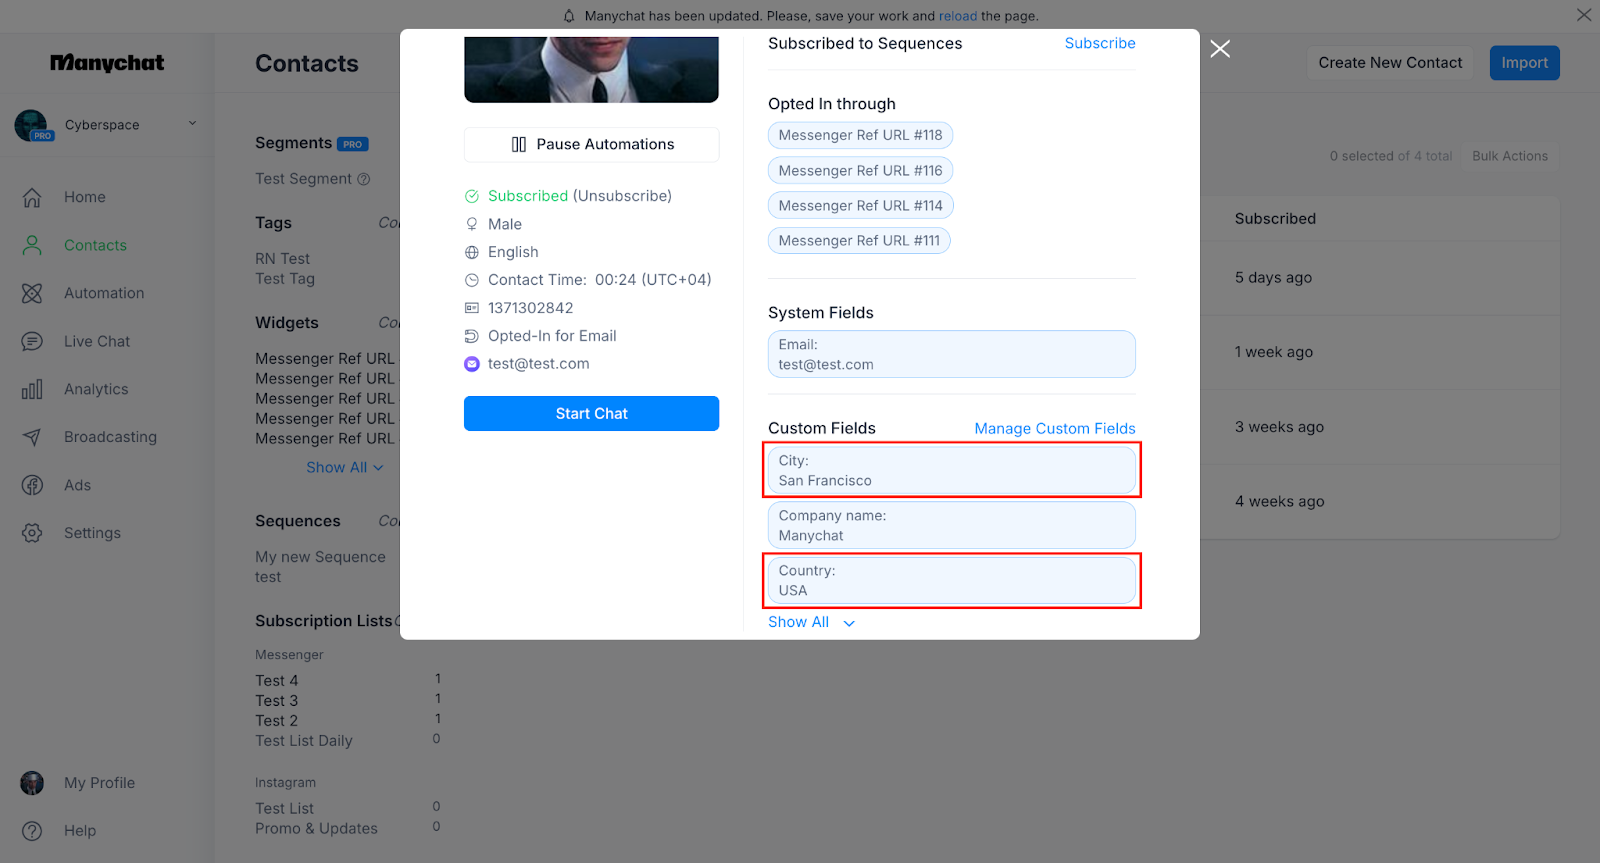Click the Help question mark icon

point(32,831)
